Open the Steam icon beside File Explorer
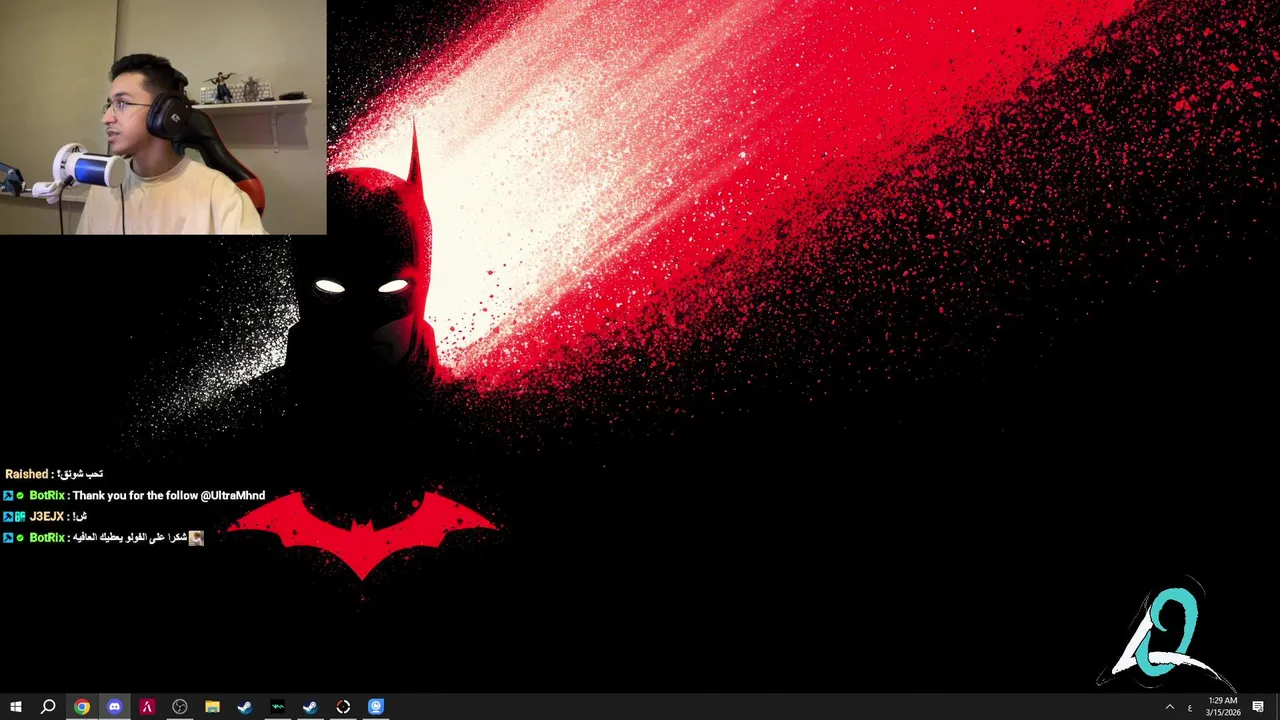This screenshot has height=720, width=1280. (x=245, y=707)
